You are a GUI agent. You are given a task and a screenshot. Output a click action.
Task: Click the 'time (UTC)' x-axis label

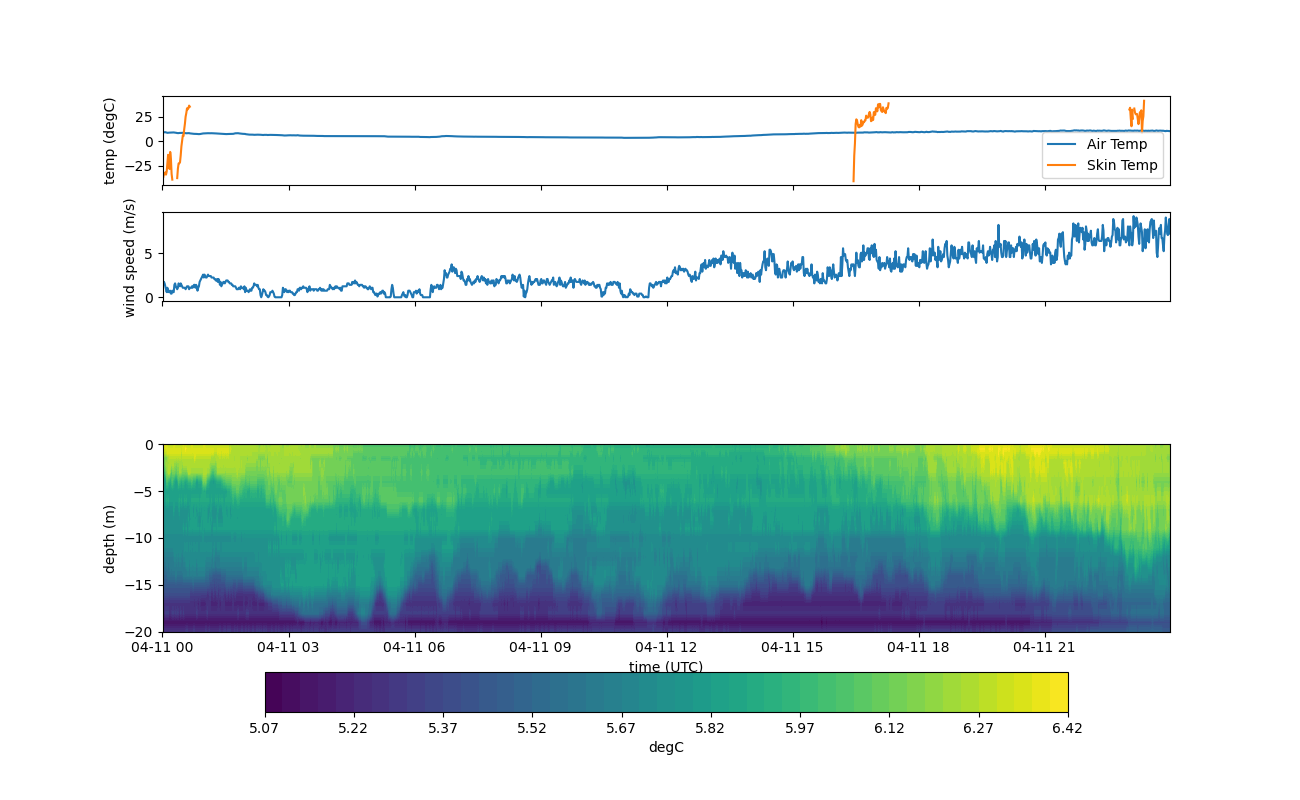(666, 667)
